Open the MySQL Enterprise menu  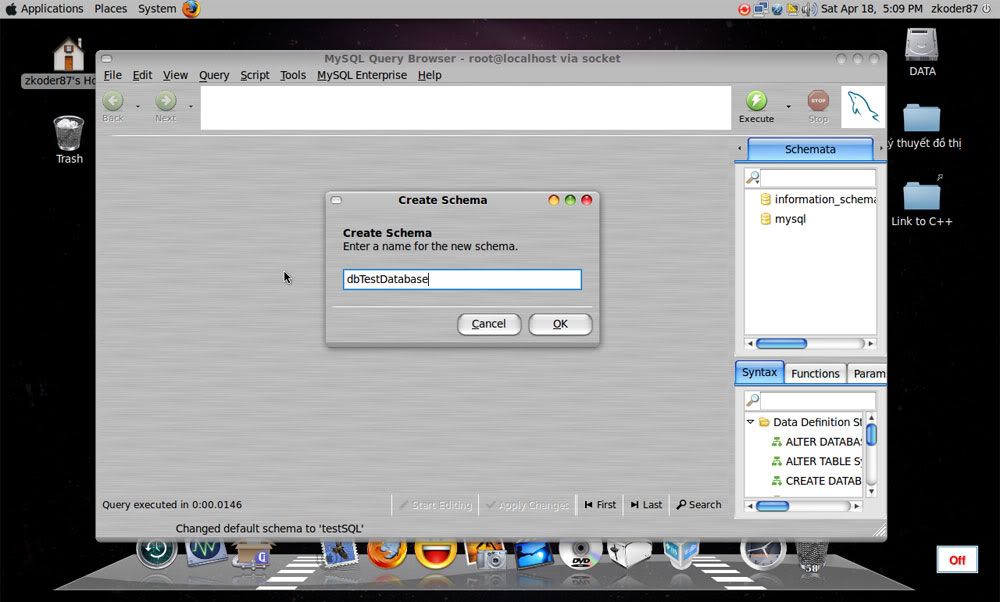coord(362,75)
